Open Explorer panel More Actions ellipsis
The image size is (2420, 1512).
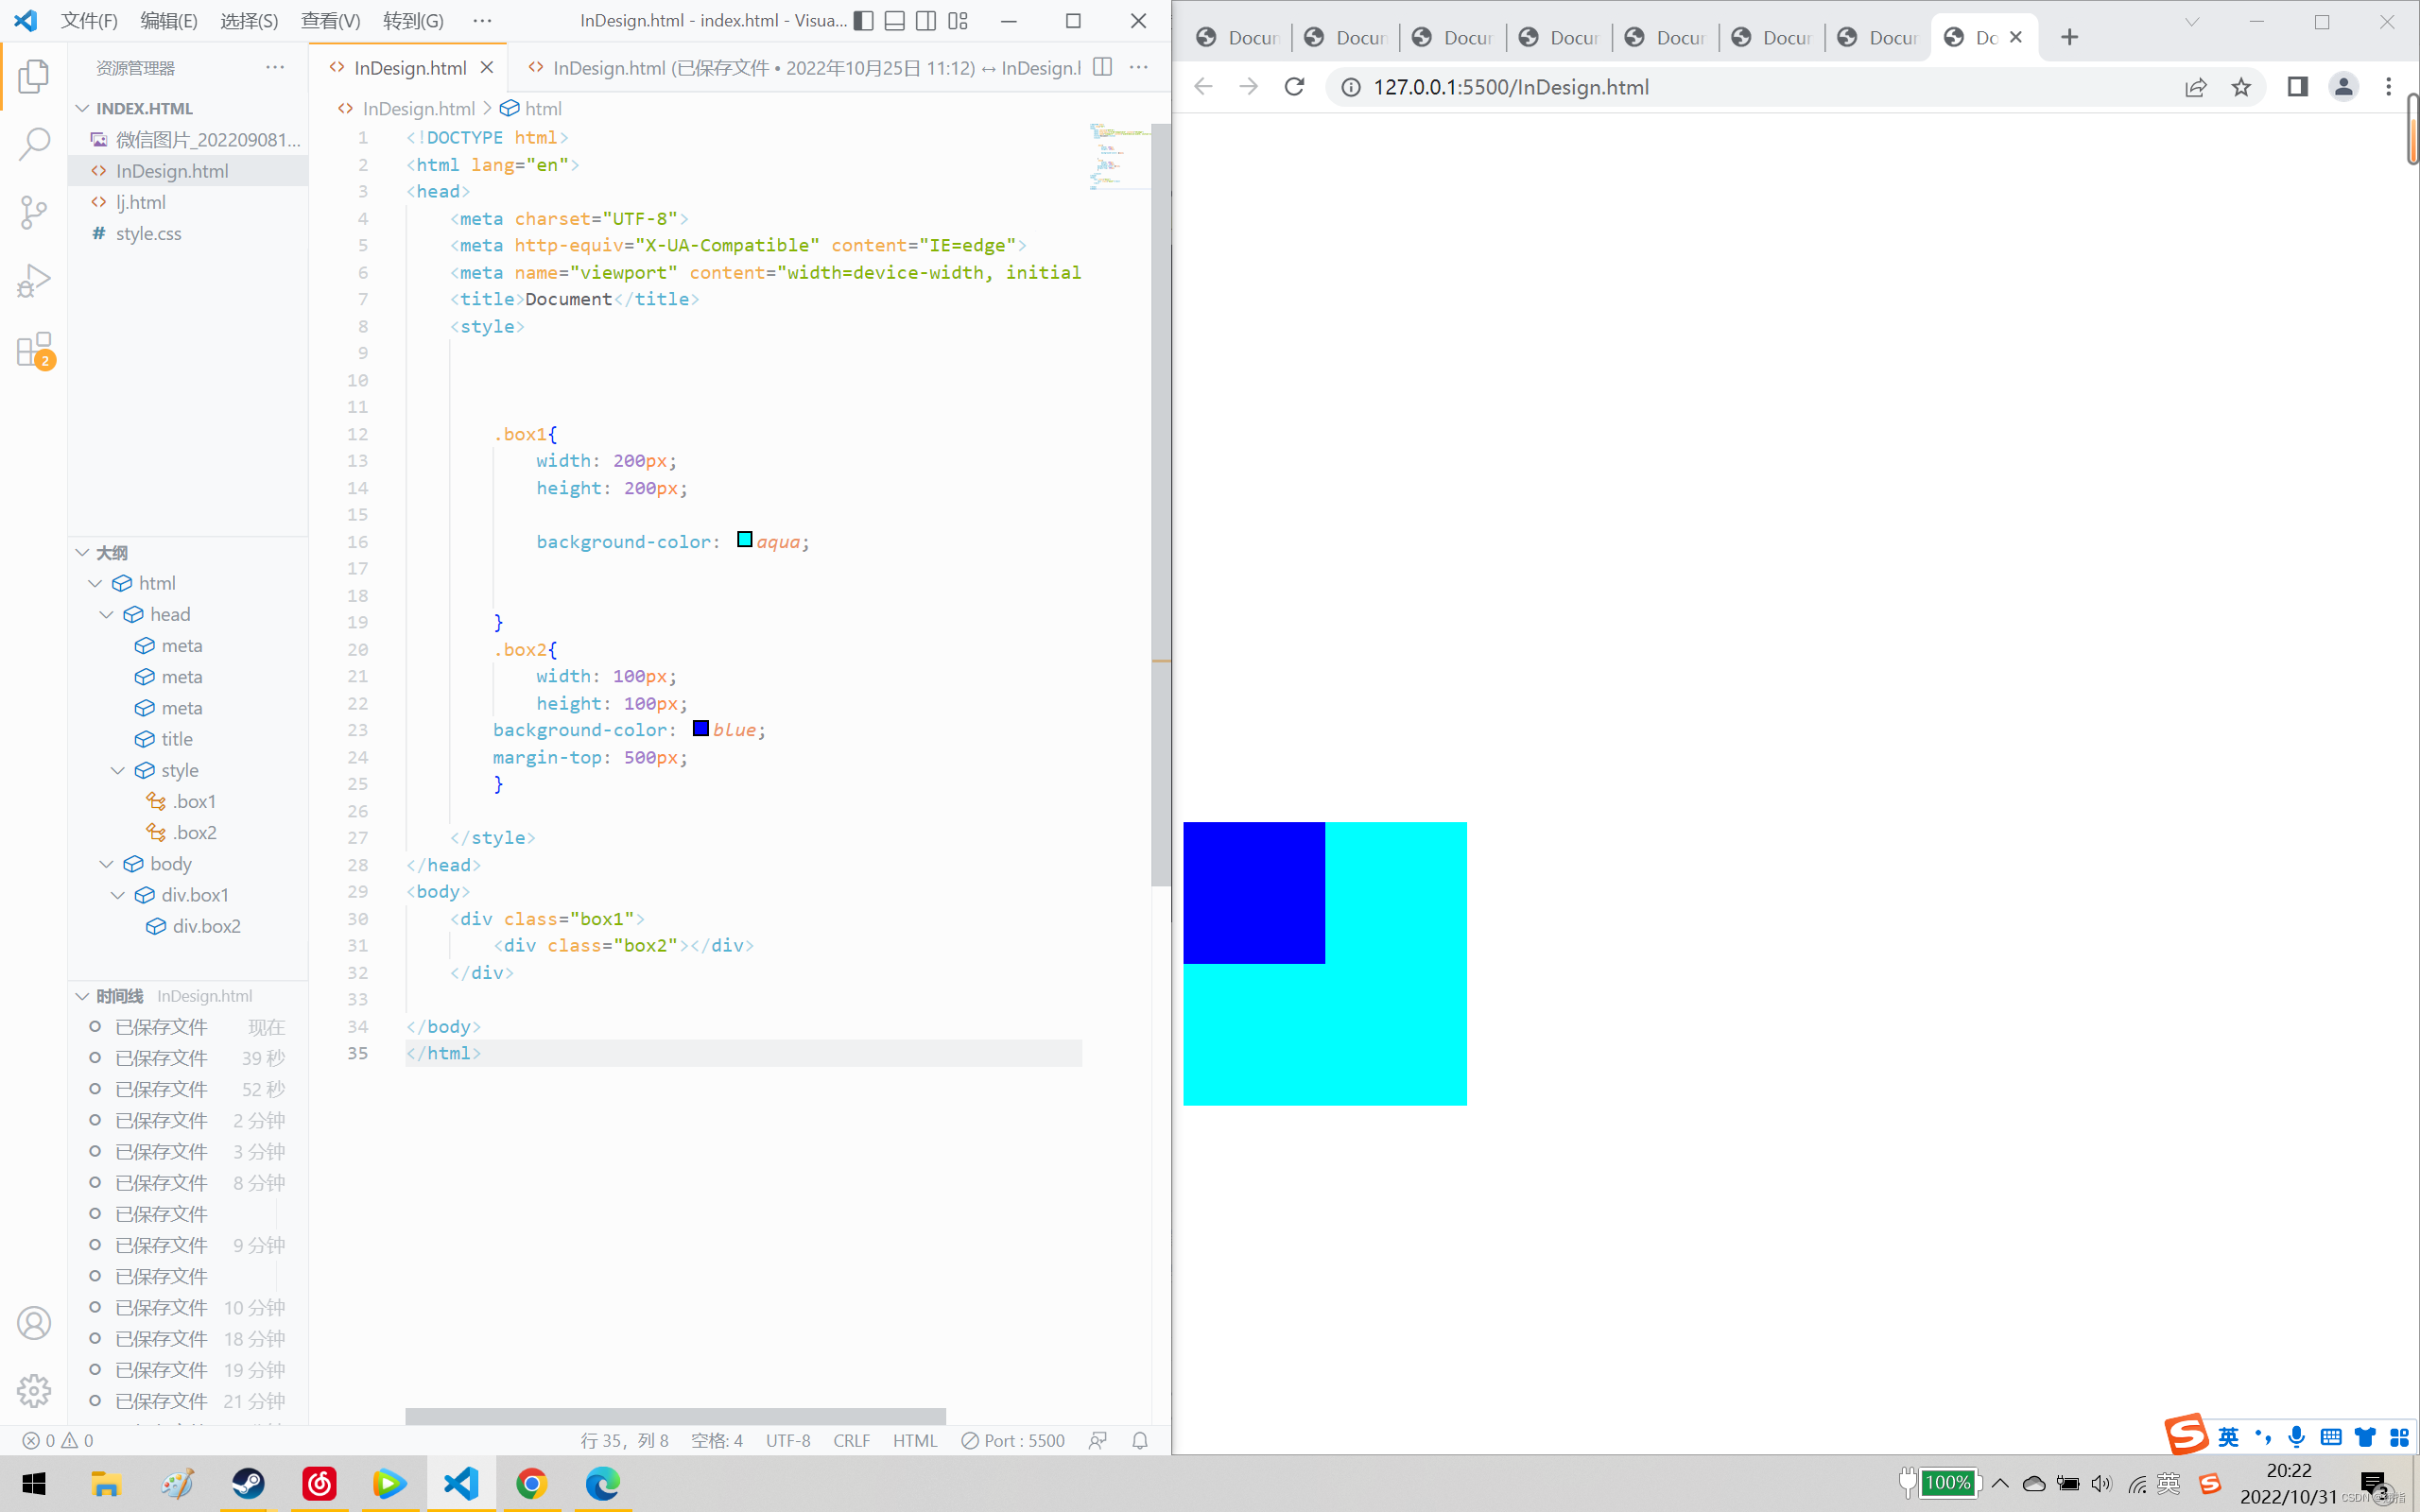pos(275,67)
